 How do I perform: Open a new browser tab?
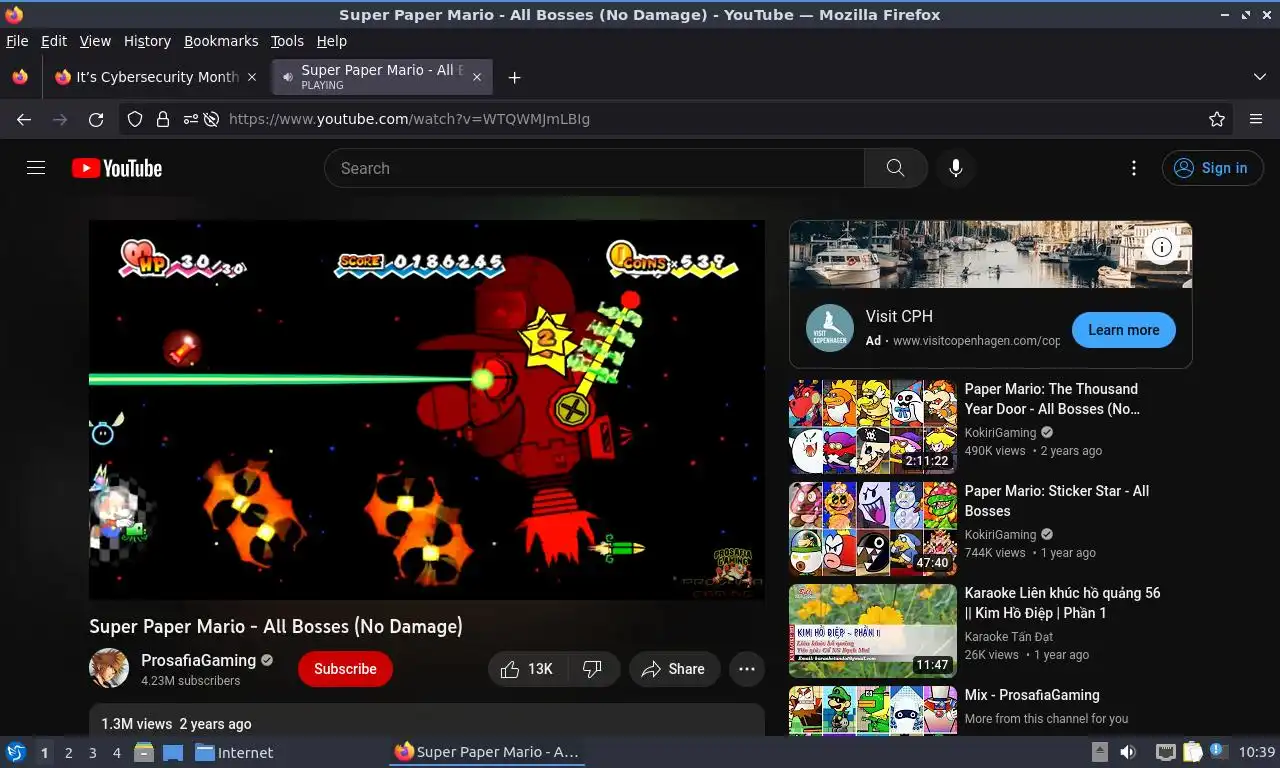[514, 77]
